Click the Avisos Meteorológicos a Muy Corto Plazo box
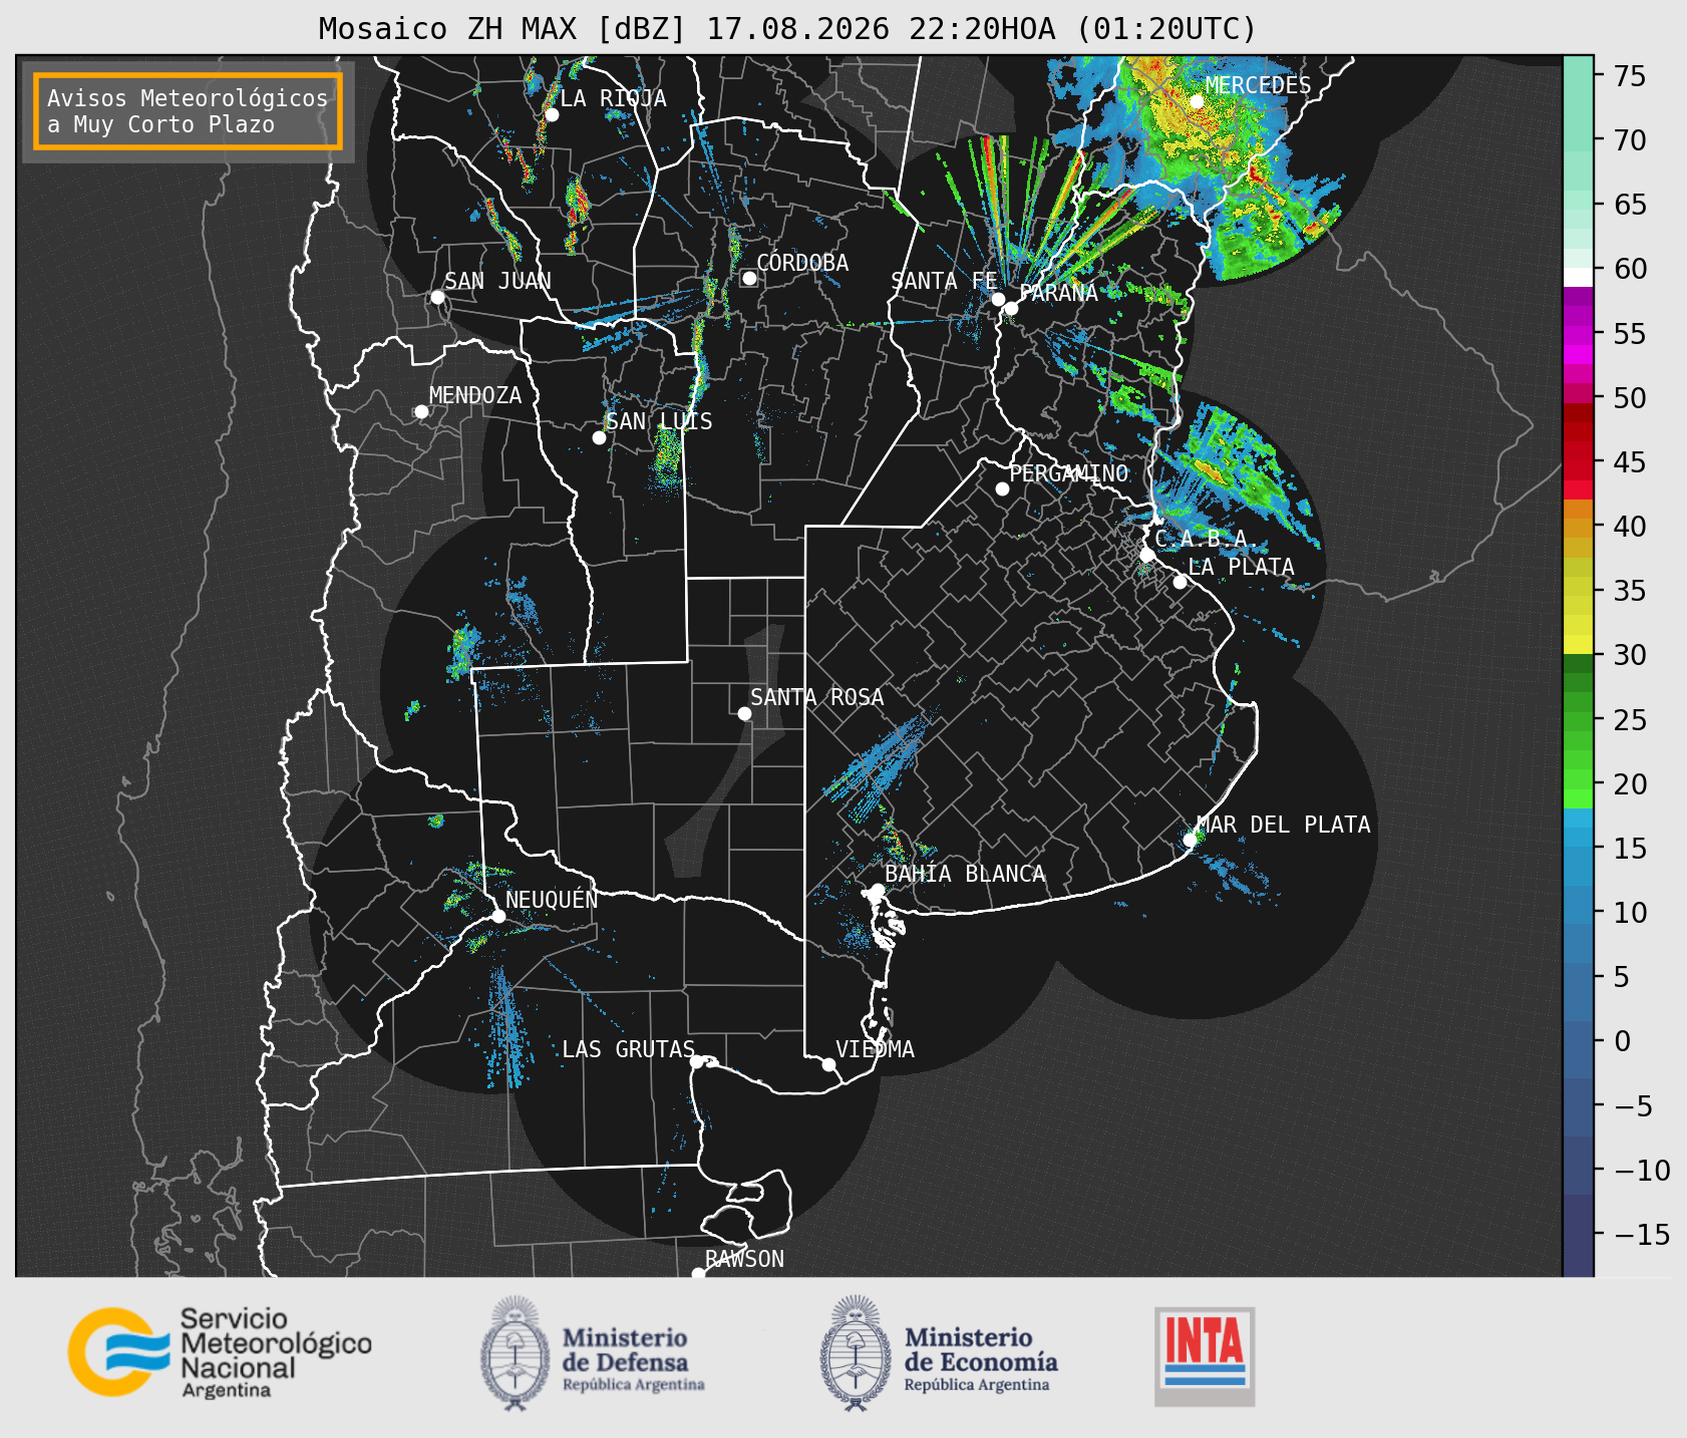1687x1438 pixels. [x=188, y=111]
